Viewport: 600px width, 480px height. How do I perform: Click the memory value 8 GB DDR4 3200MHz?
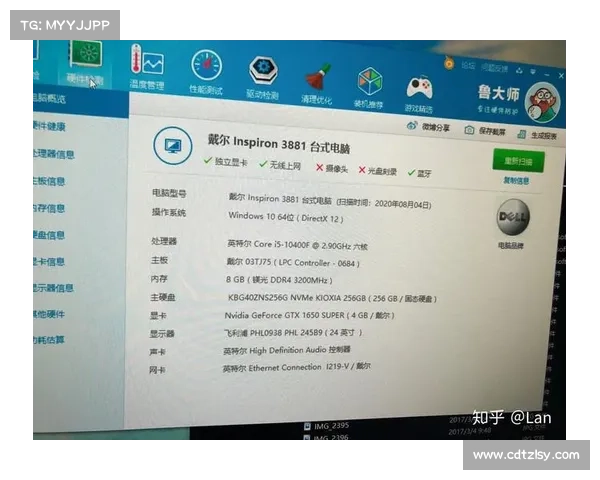279,280
